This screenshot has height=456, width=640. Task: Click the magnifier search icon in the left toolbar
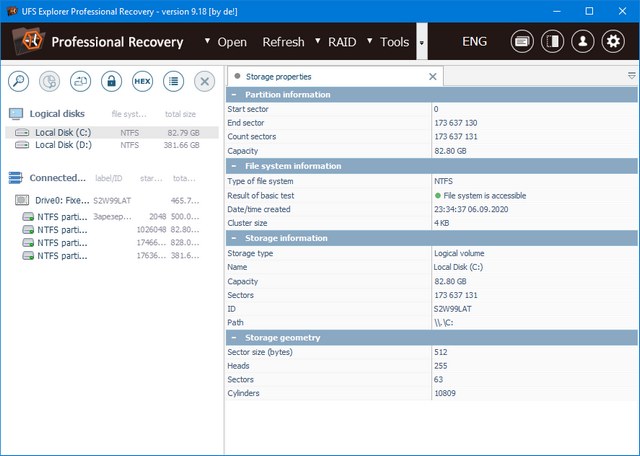point(21,81)
